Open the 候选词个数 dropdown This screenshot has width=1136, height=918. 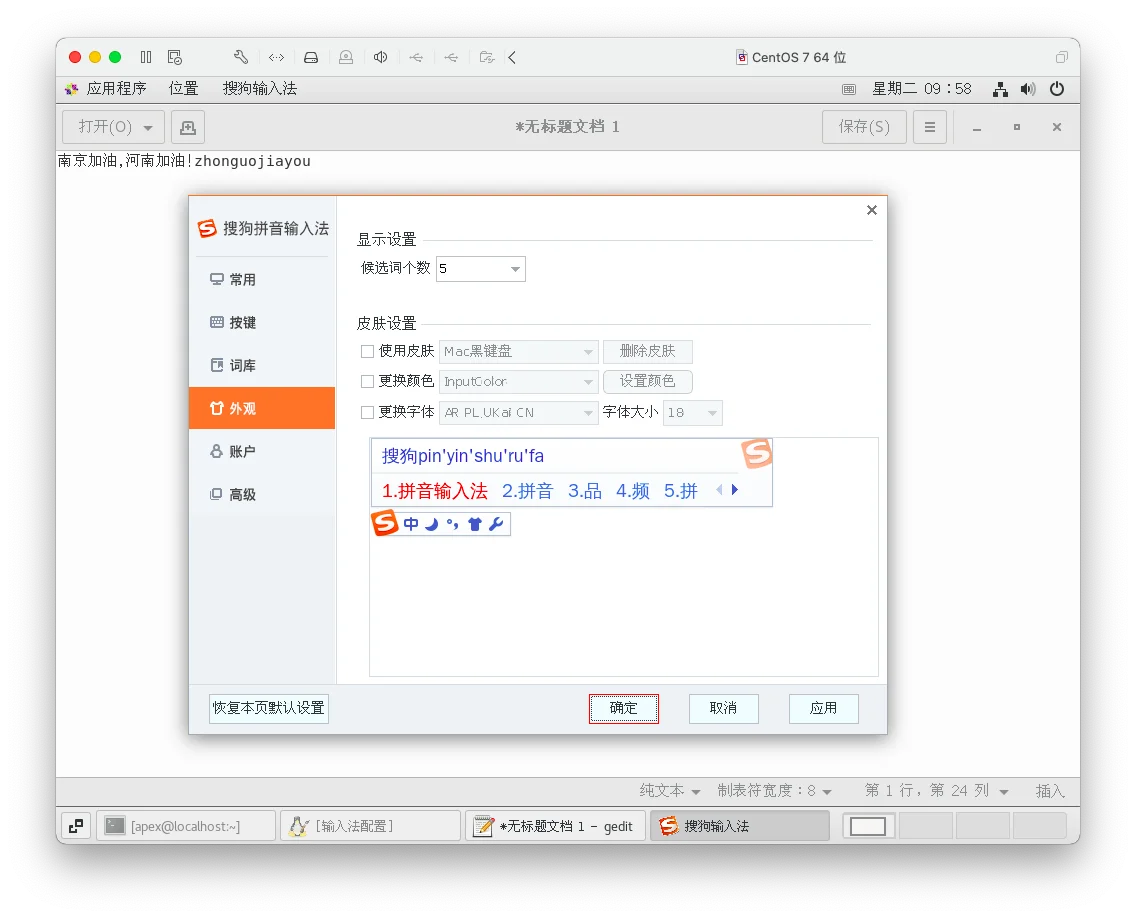(481, 269)
